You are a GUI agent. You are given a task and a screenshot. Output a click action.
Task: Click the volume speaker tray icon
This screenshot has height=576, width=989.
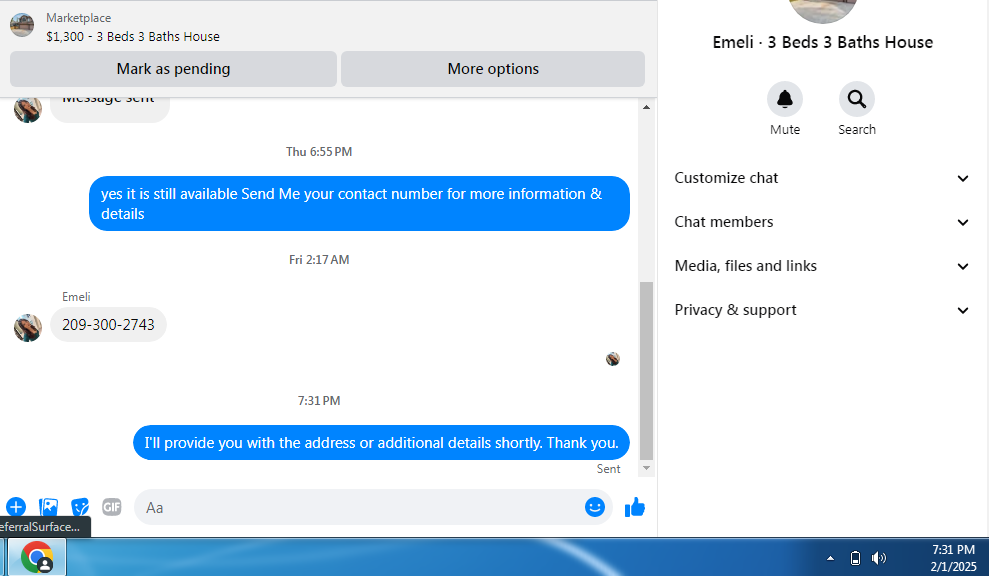click(x=878, y=558)
